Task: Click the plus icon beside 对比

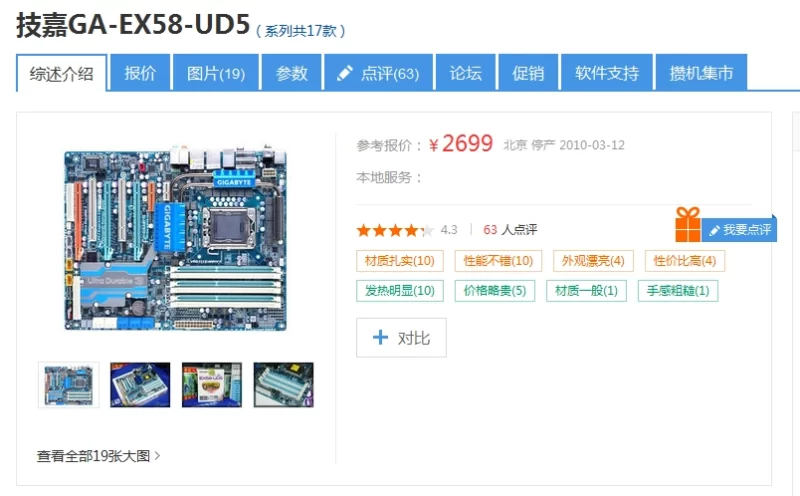Action: coord(380,337)
